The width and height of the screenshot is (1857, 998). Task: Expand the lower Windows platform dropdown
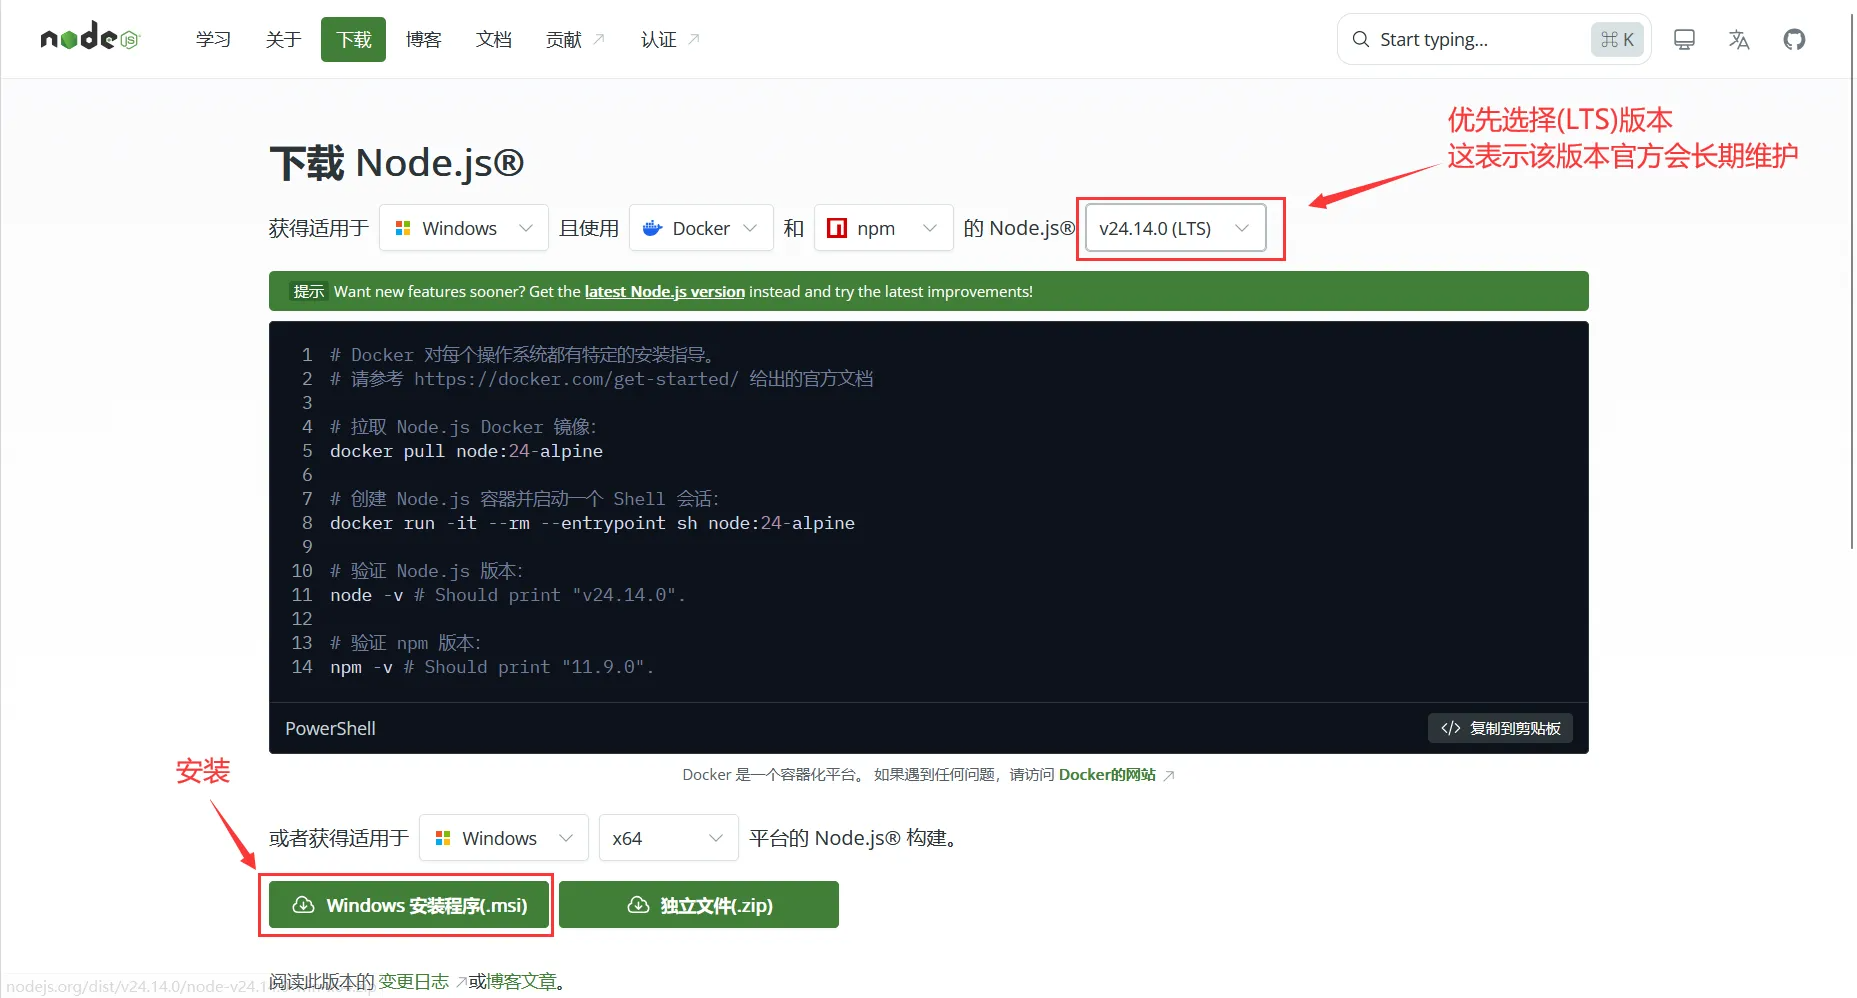pyautogui.click(x=503, y=838)
